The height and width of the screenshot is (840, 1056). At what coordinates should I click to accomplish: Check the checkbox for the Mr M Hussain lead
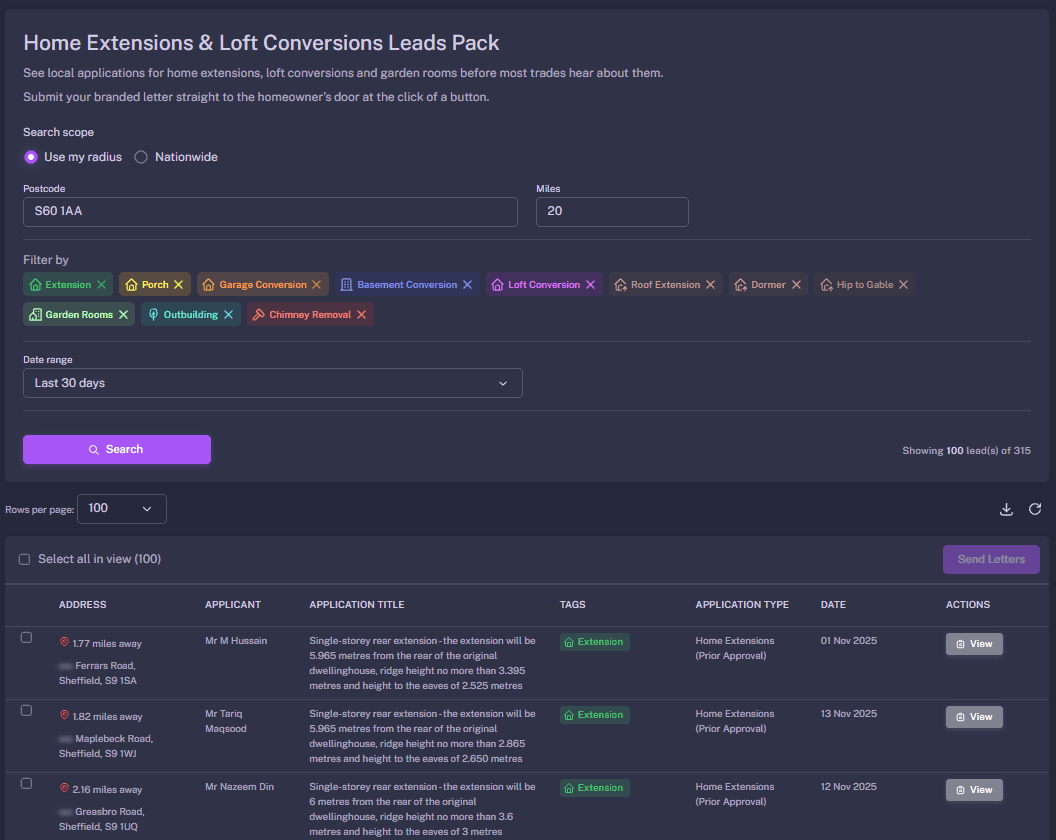pos(26,637)
